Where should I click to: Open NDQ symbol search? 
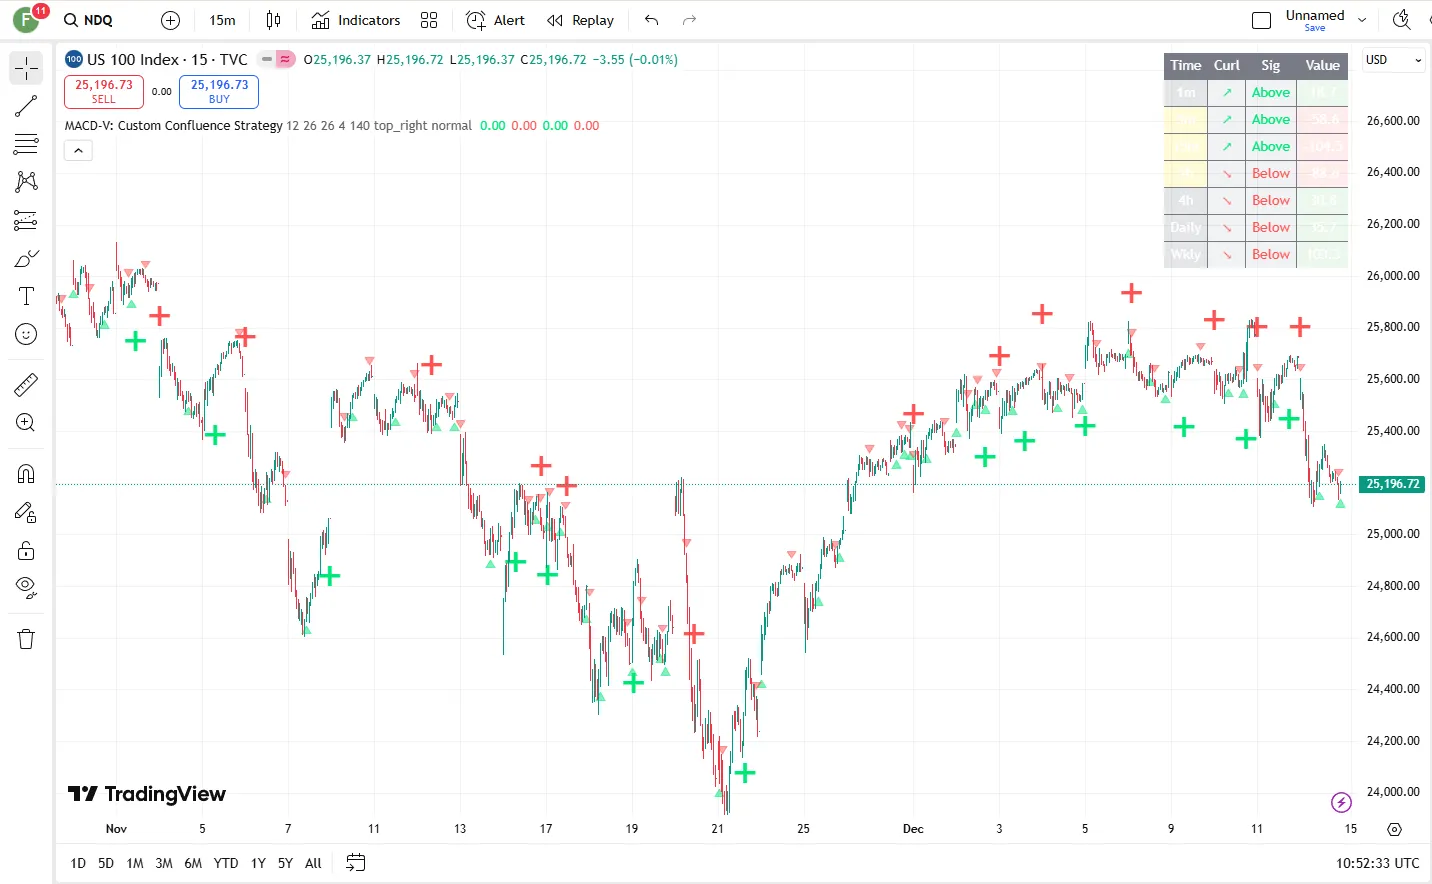tap(88, 20)
